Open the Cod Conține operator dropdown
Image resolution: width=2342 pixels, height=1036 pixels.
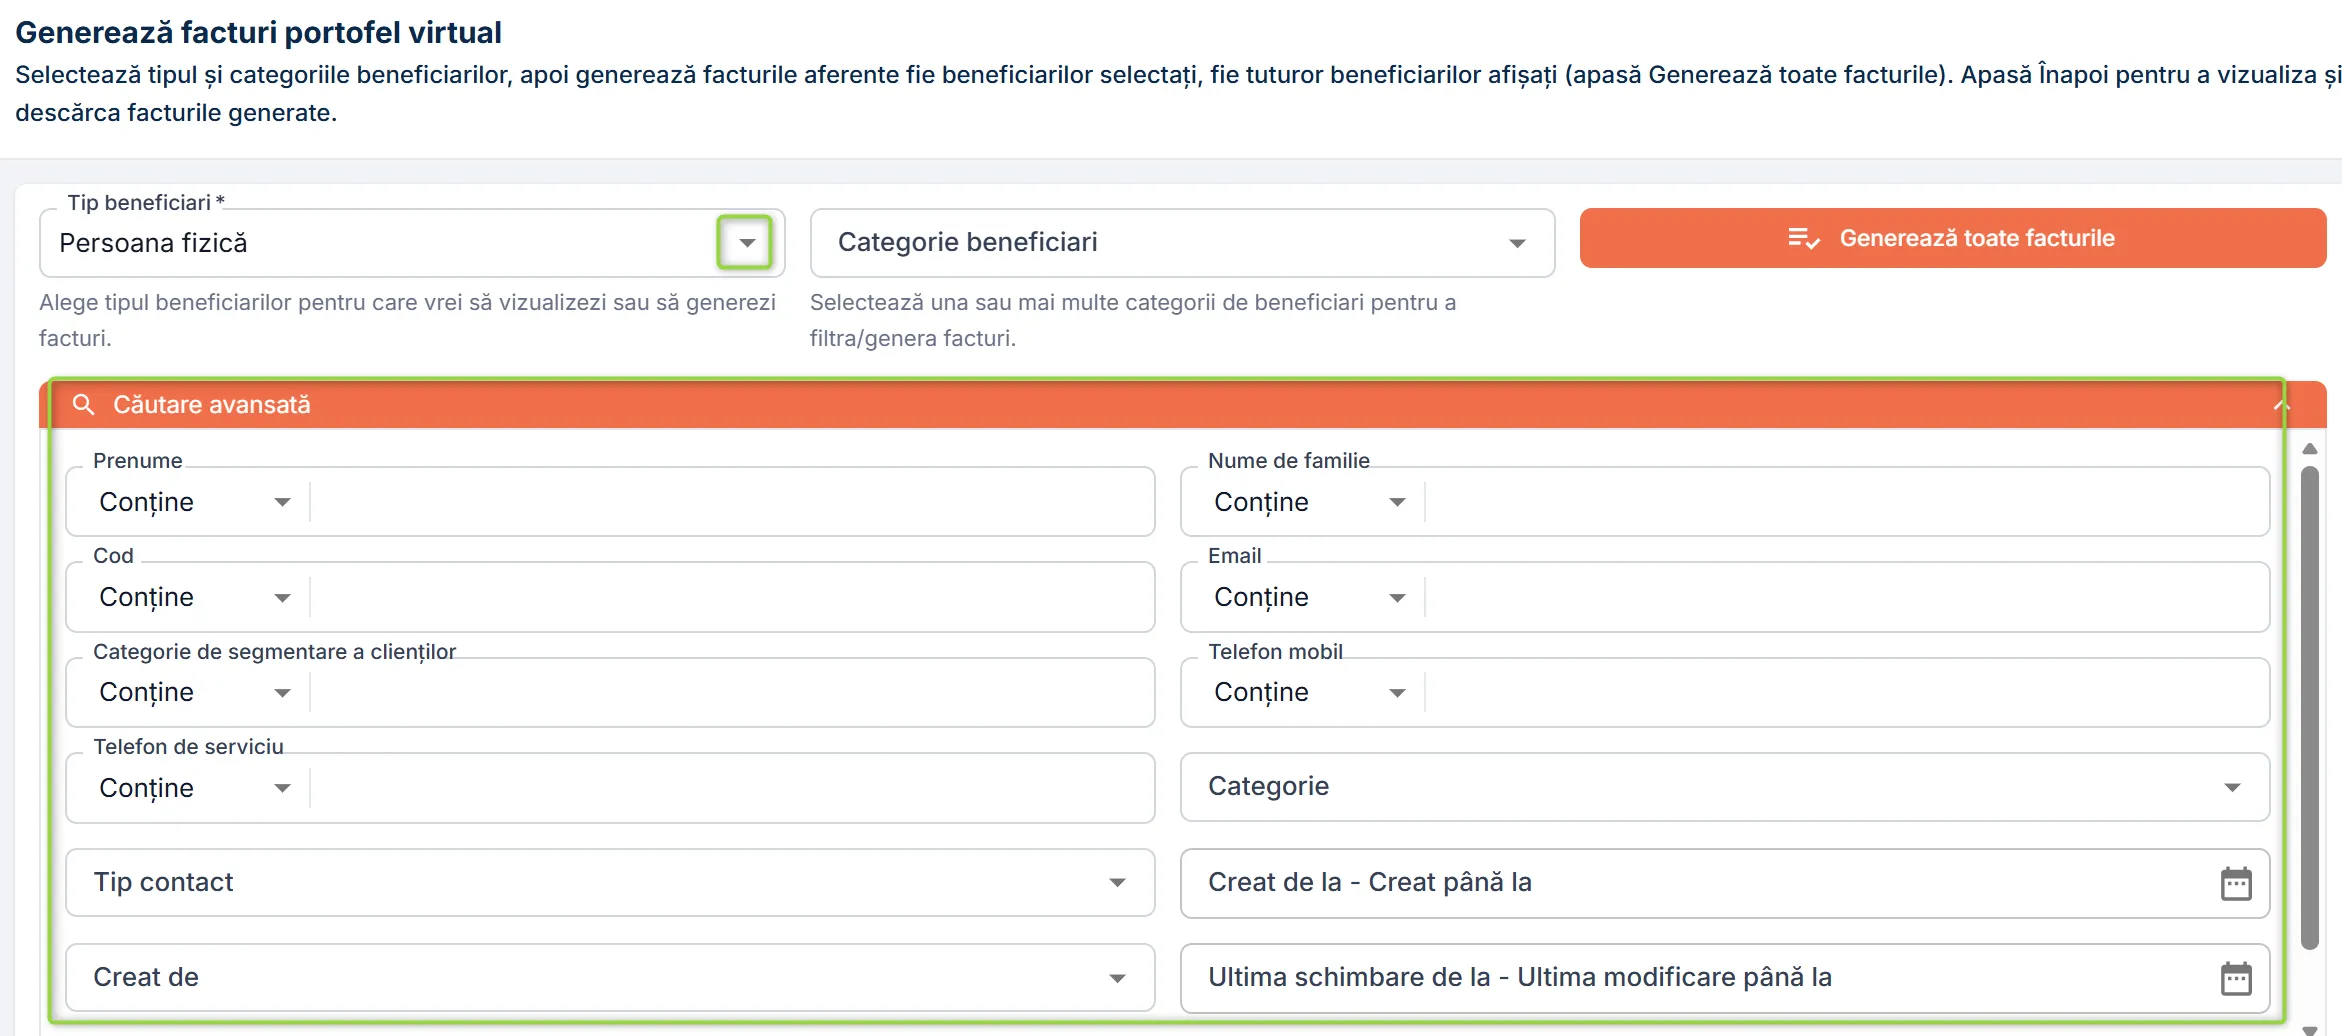[282, 598]
